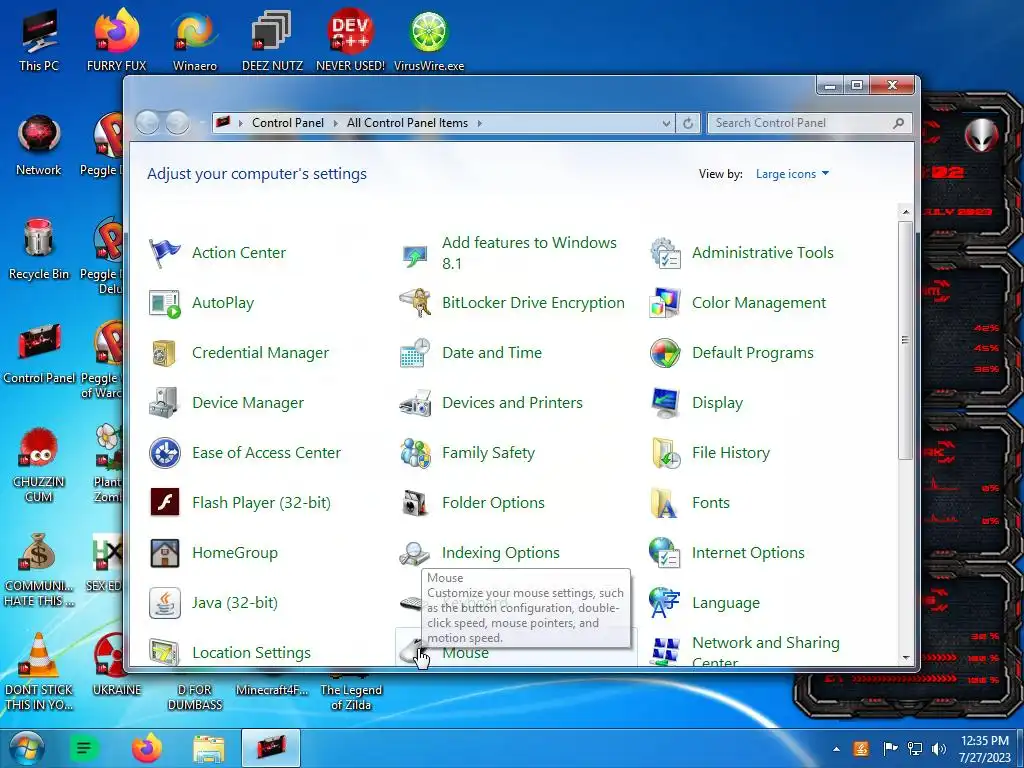
Task: Select VirusWire.exe desktop icon
Action: 429,39
